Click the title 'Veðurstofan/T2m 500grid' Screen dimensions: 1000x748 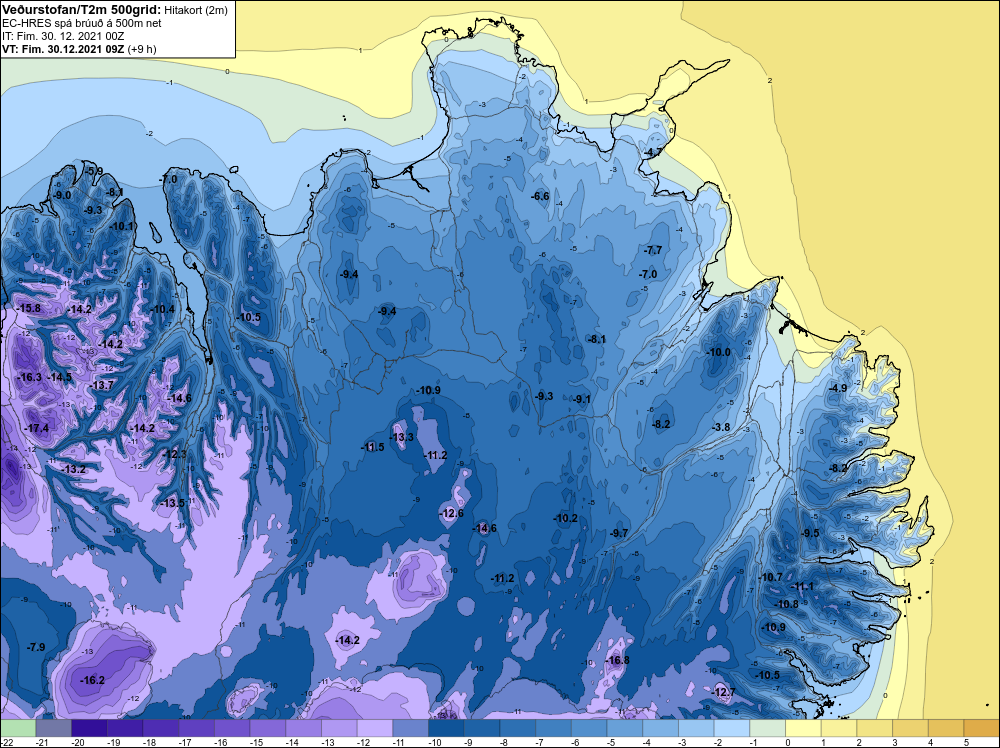pos(82,9)
